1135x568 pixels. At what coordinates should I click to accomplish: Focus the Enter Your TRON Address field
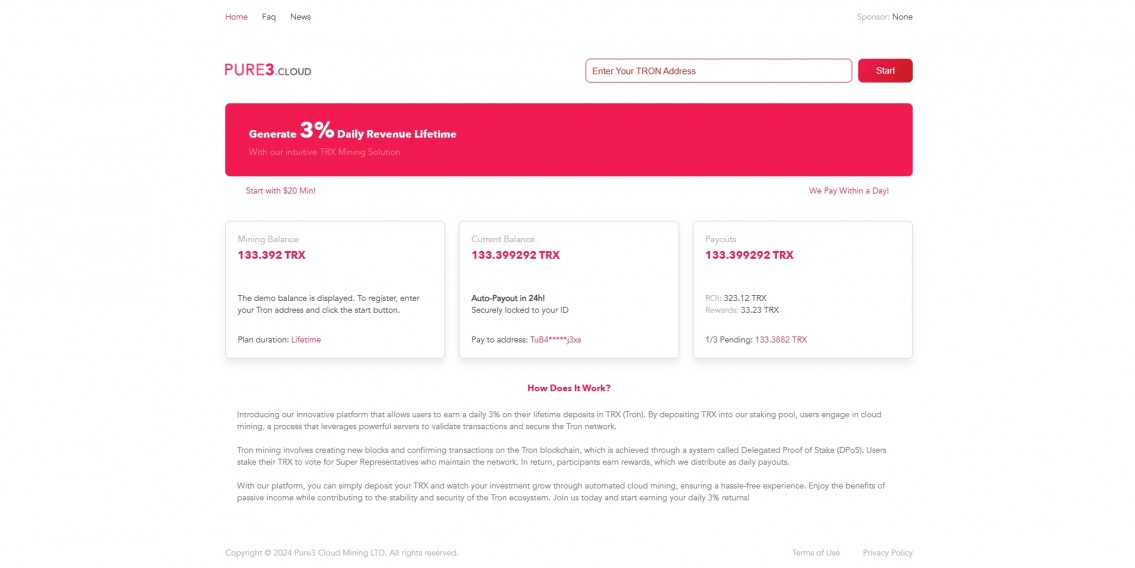coord(718,71)
